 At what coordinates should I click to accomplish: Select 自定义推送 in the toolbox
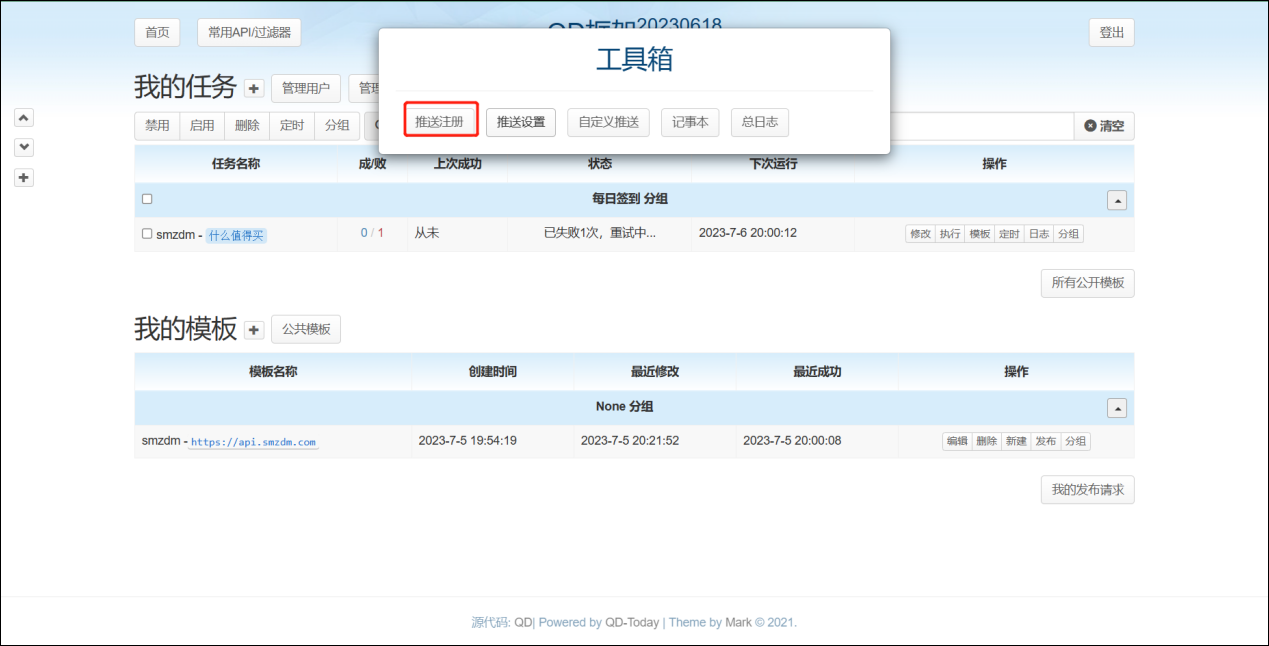(x=608, y=123)
